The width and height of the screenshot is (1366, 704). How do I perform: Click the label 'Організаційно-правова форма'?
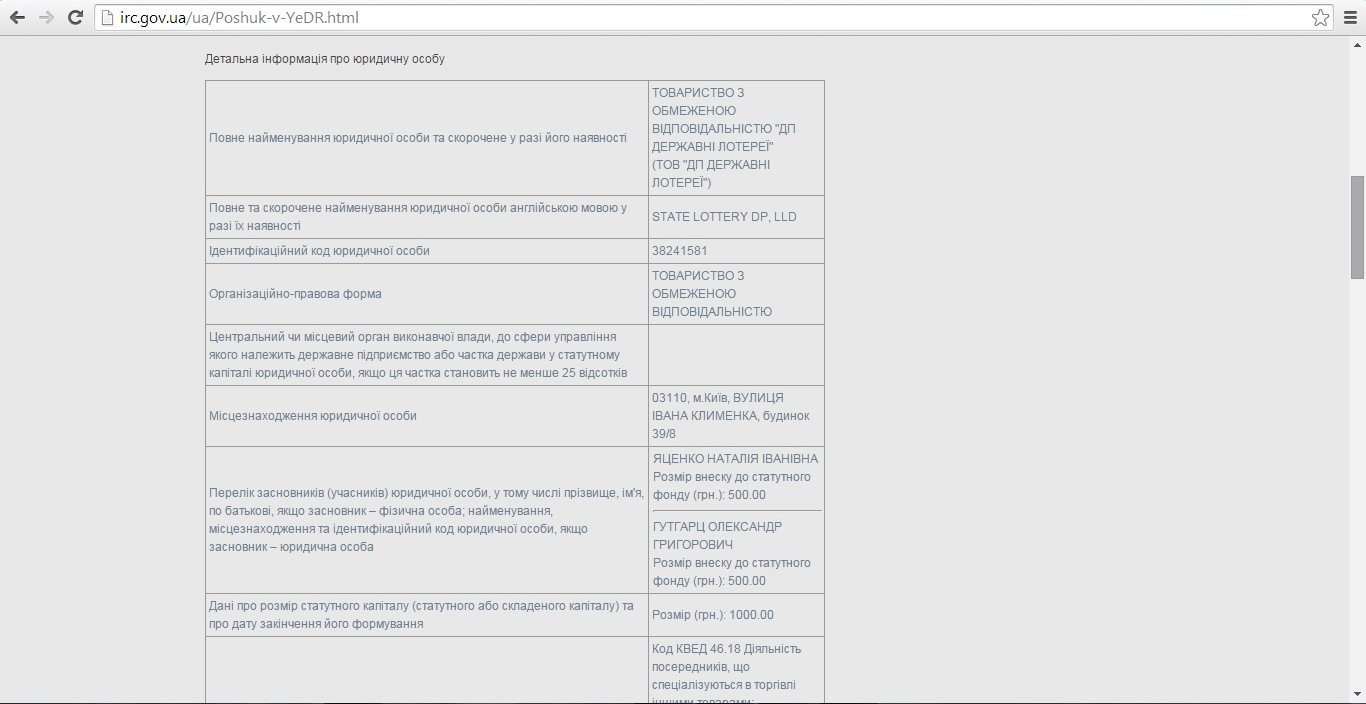[x=295, y=294]
